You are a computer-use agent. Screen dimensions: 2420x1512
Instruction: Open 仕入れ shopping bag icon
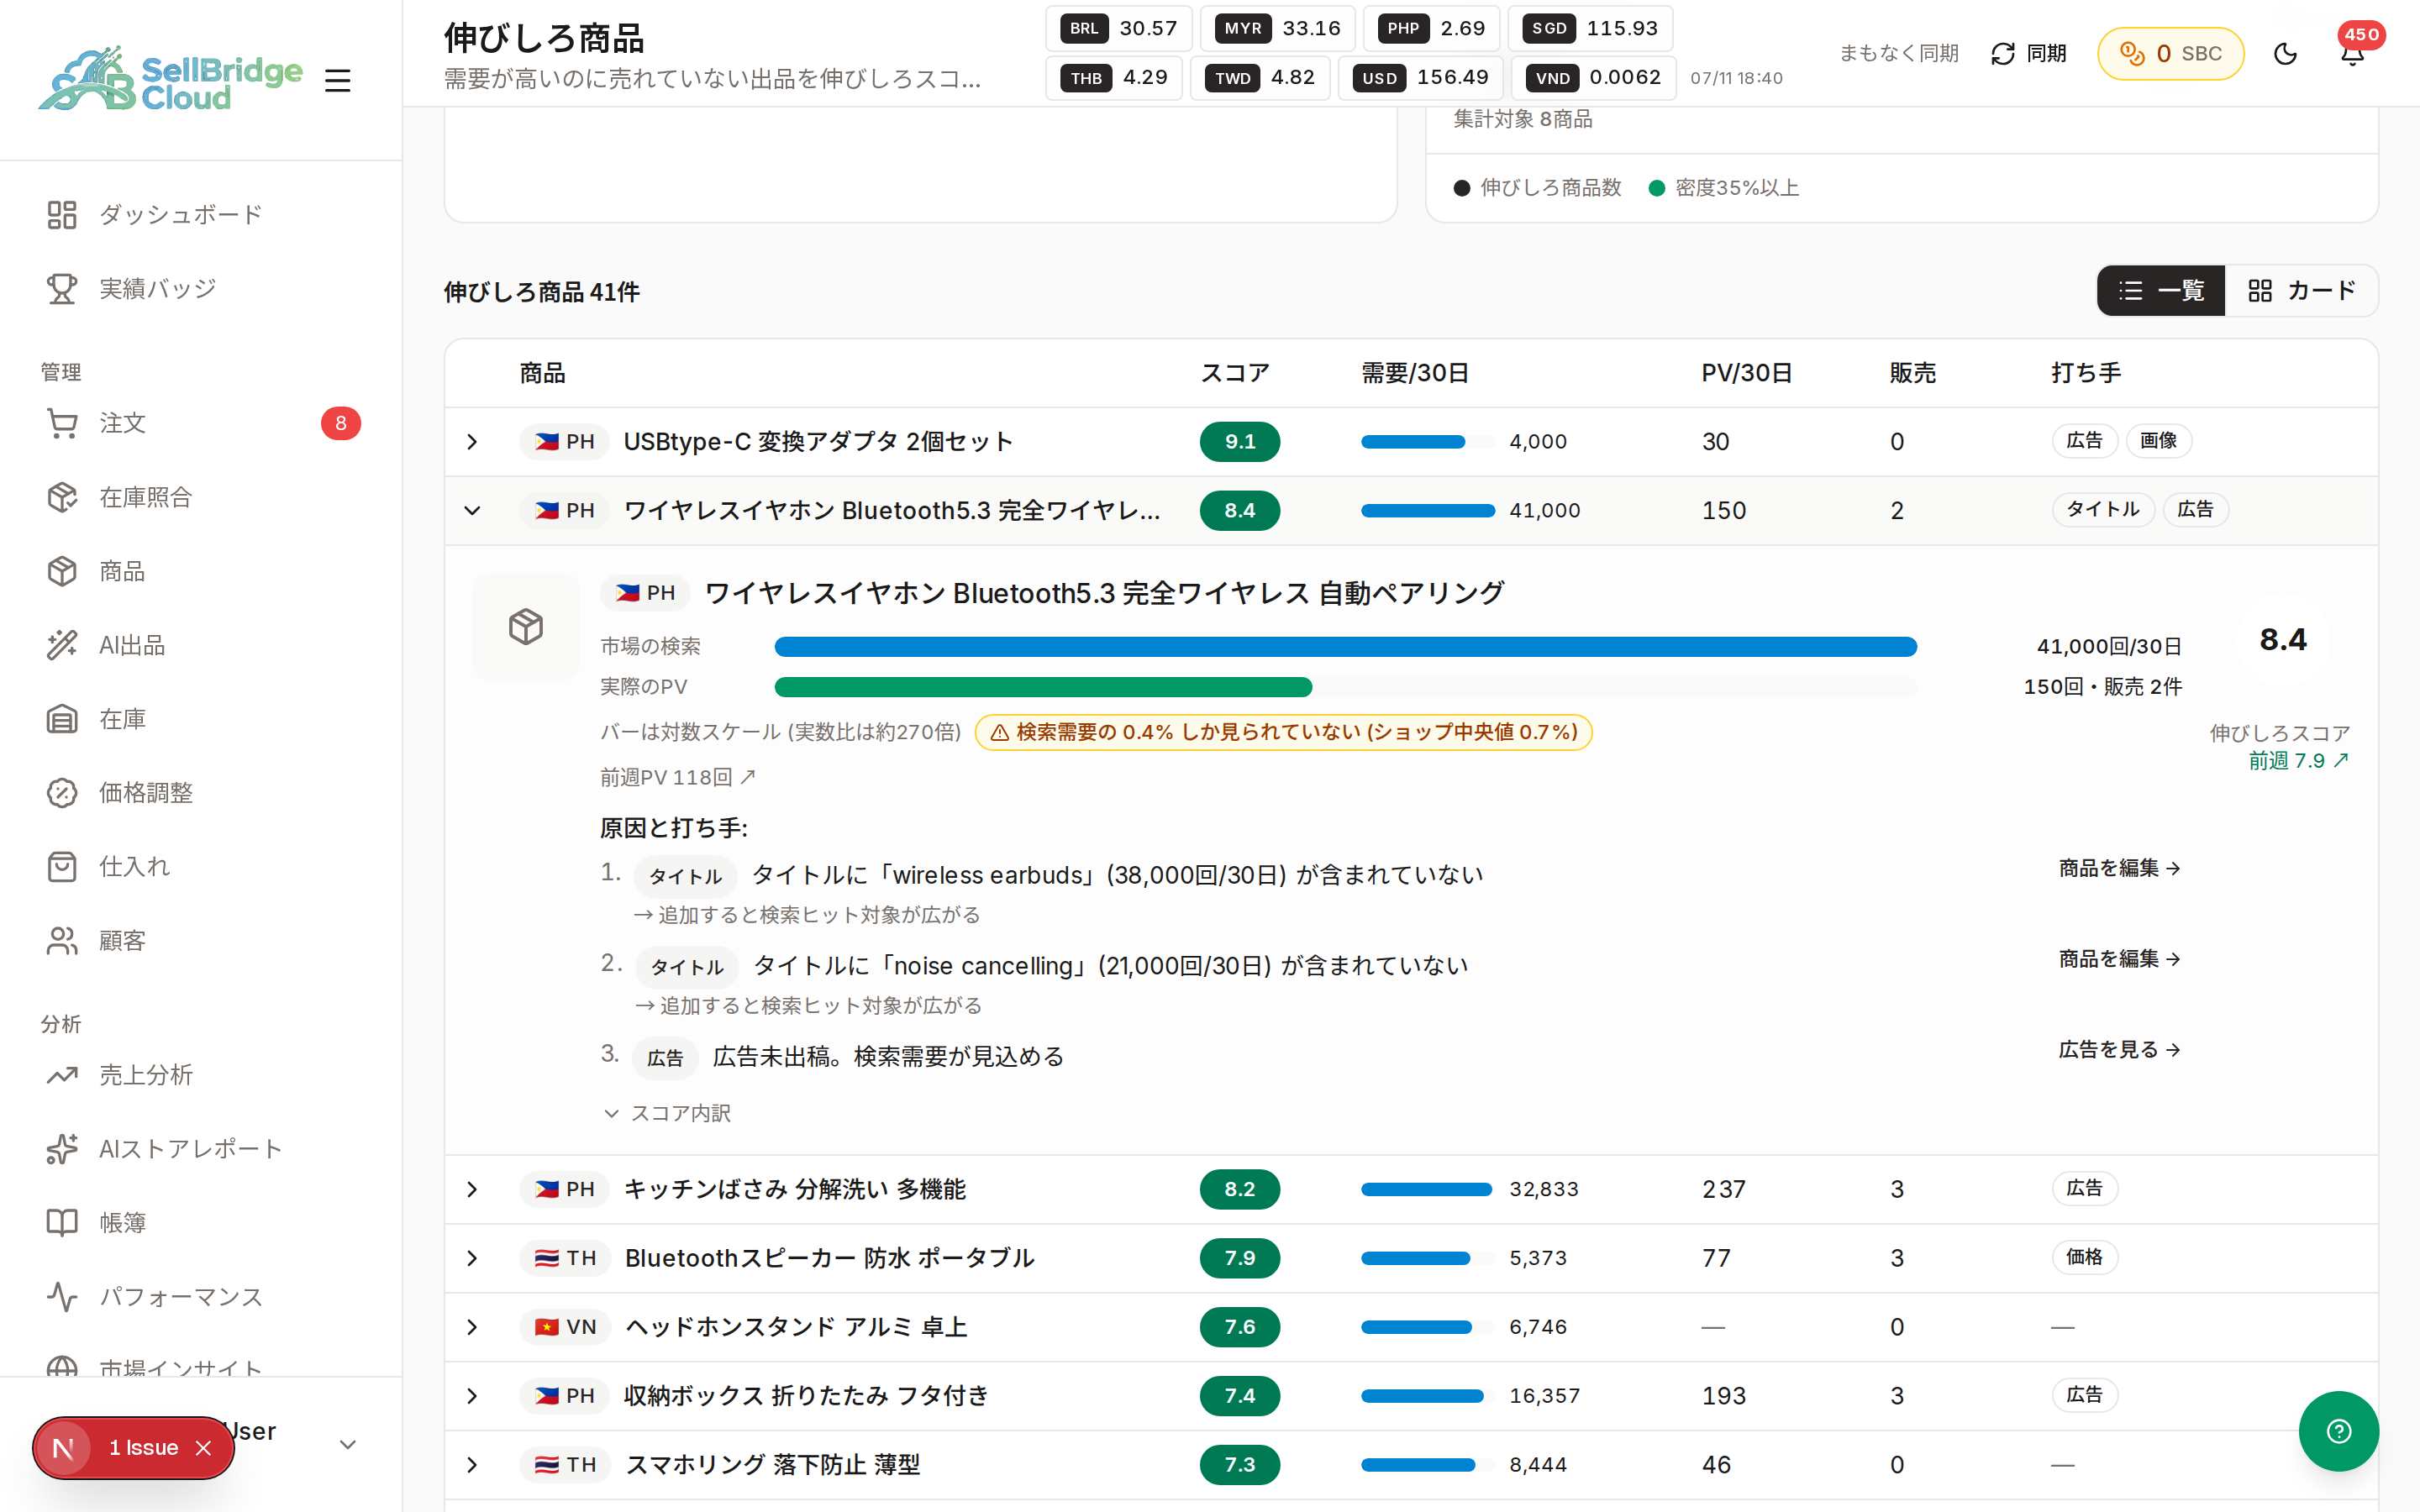pos(62,867)
